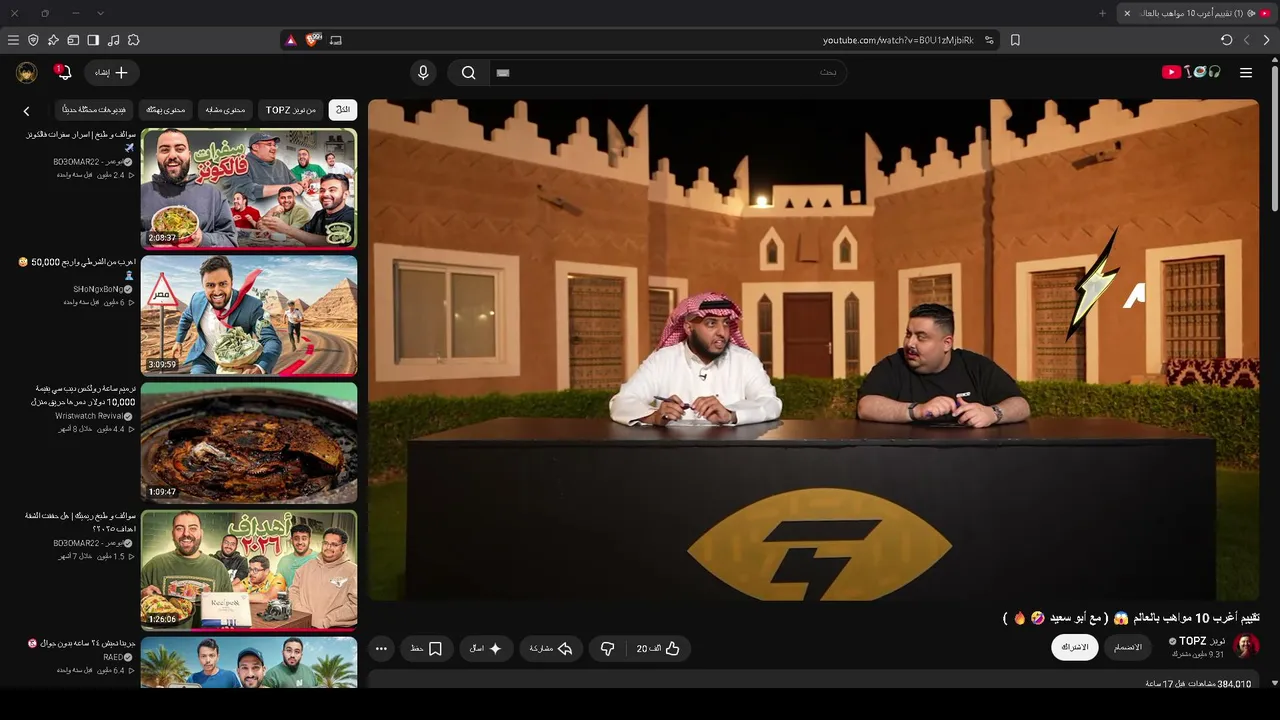Open more actions three-dot menu
The width and height of the screenshot is (1280, 720).
(381, 649)
